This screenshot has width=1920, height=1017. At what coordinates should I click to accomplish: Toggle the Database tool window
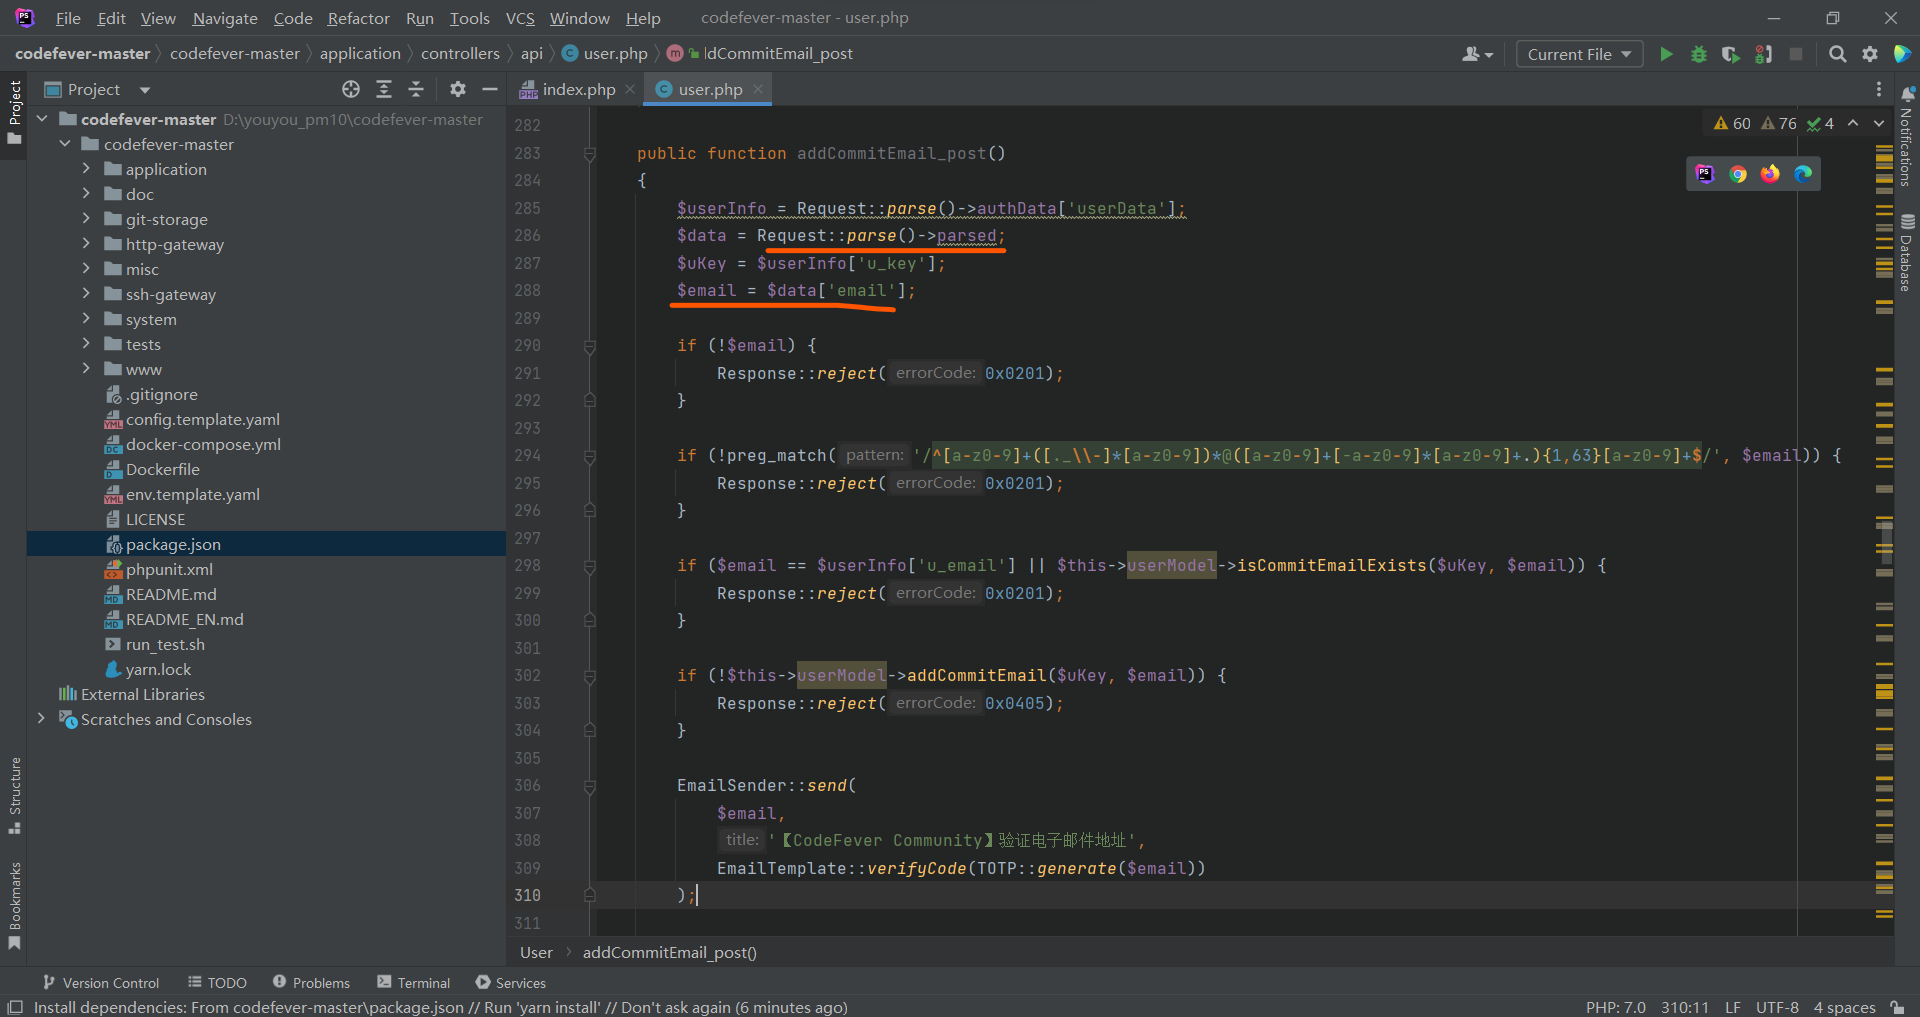coord(1907,253)
